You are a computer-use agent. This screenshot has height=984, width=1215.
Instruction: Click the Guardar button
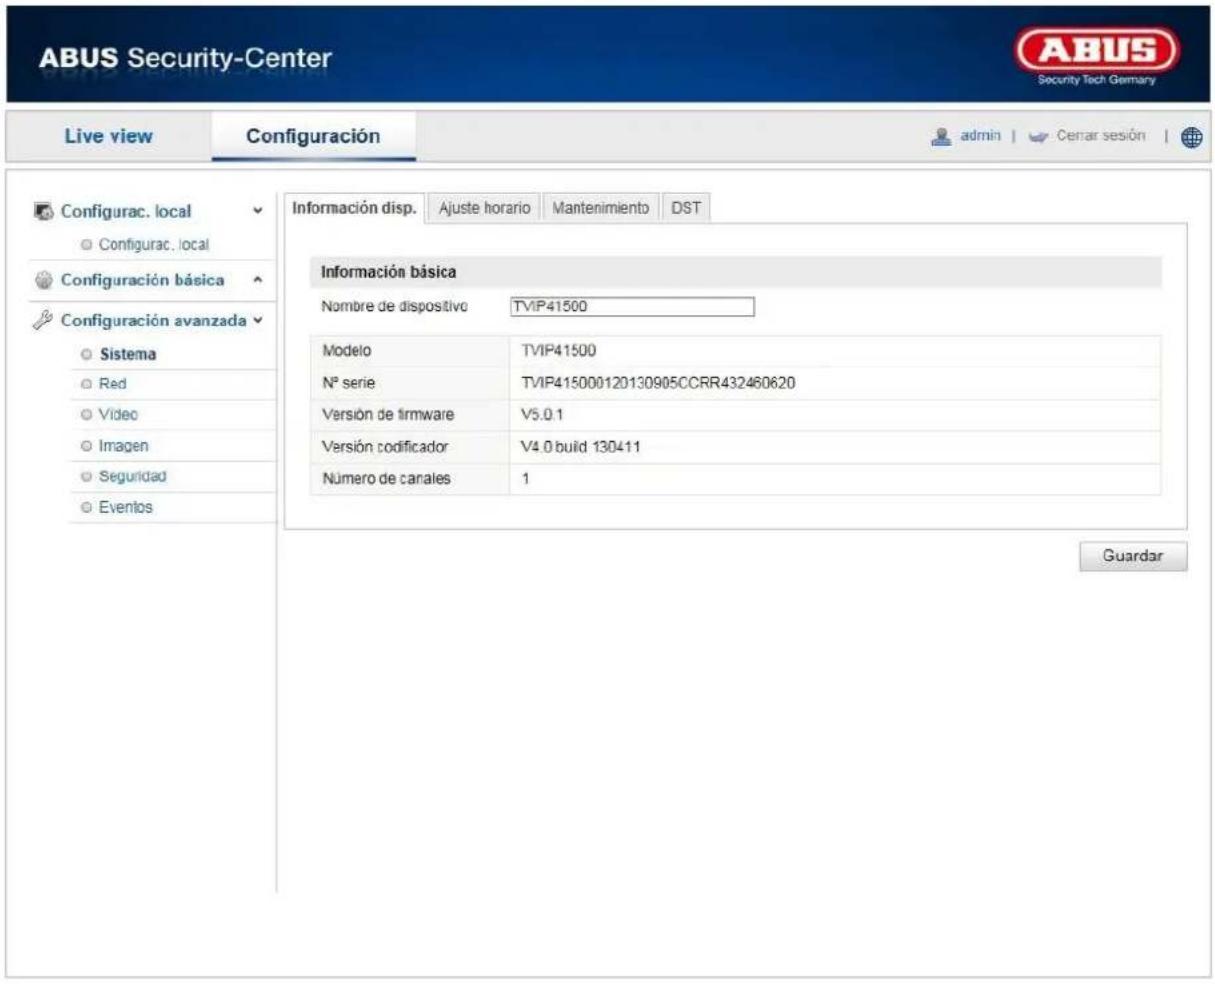point(1133,556)
